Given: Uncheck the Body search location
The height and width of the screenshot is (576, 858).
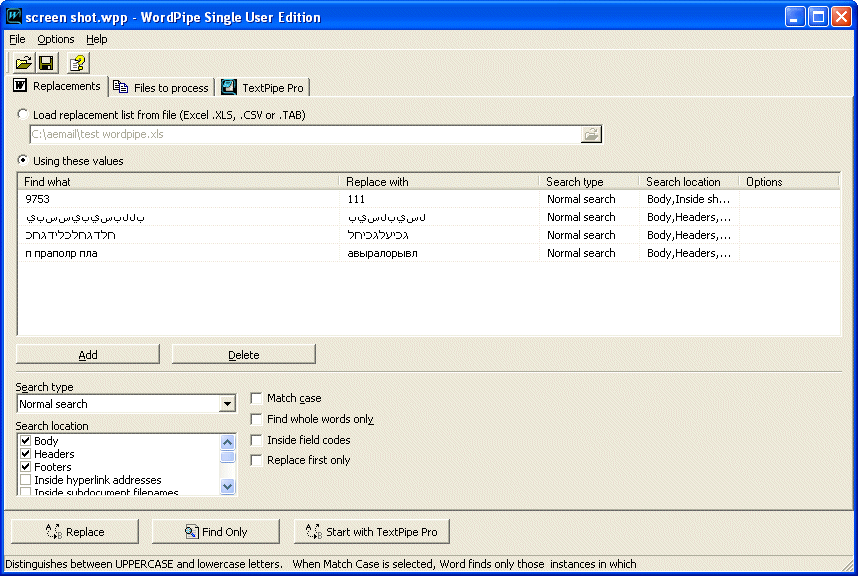Looking at the screenshot, I should coord(25,440).
